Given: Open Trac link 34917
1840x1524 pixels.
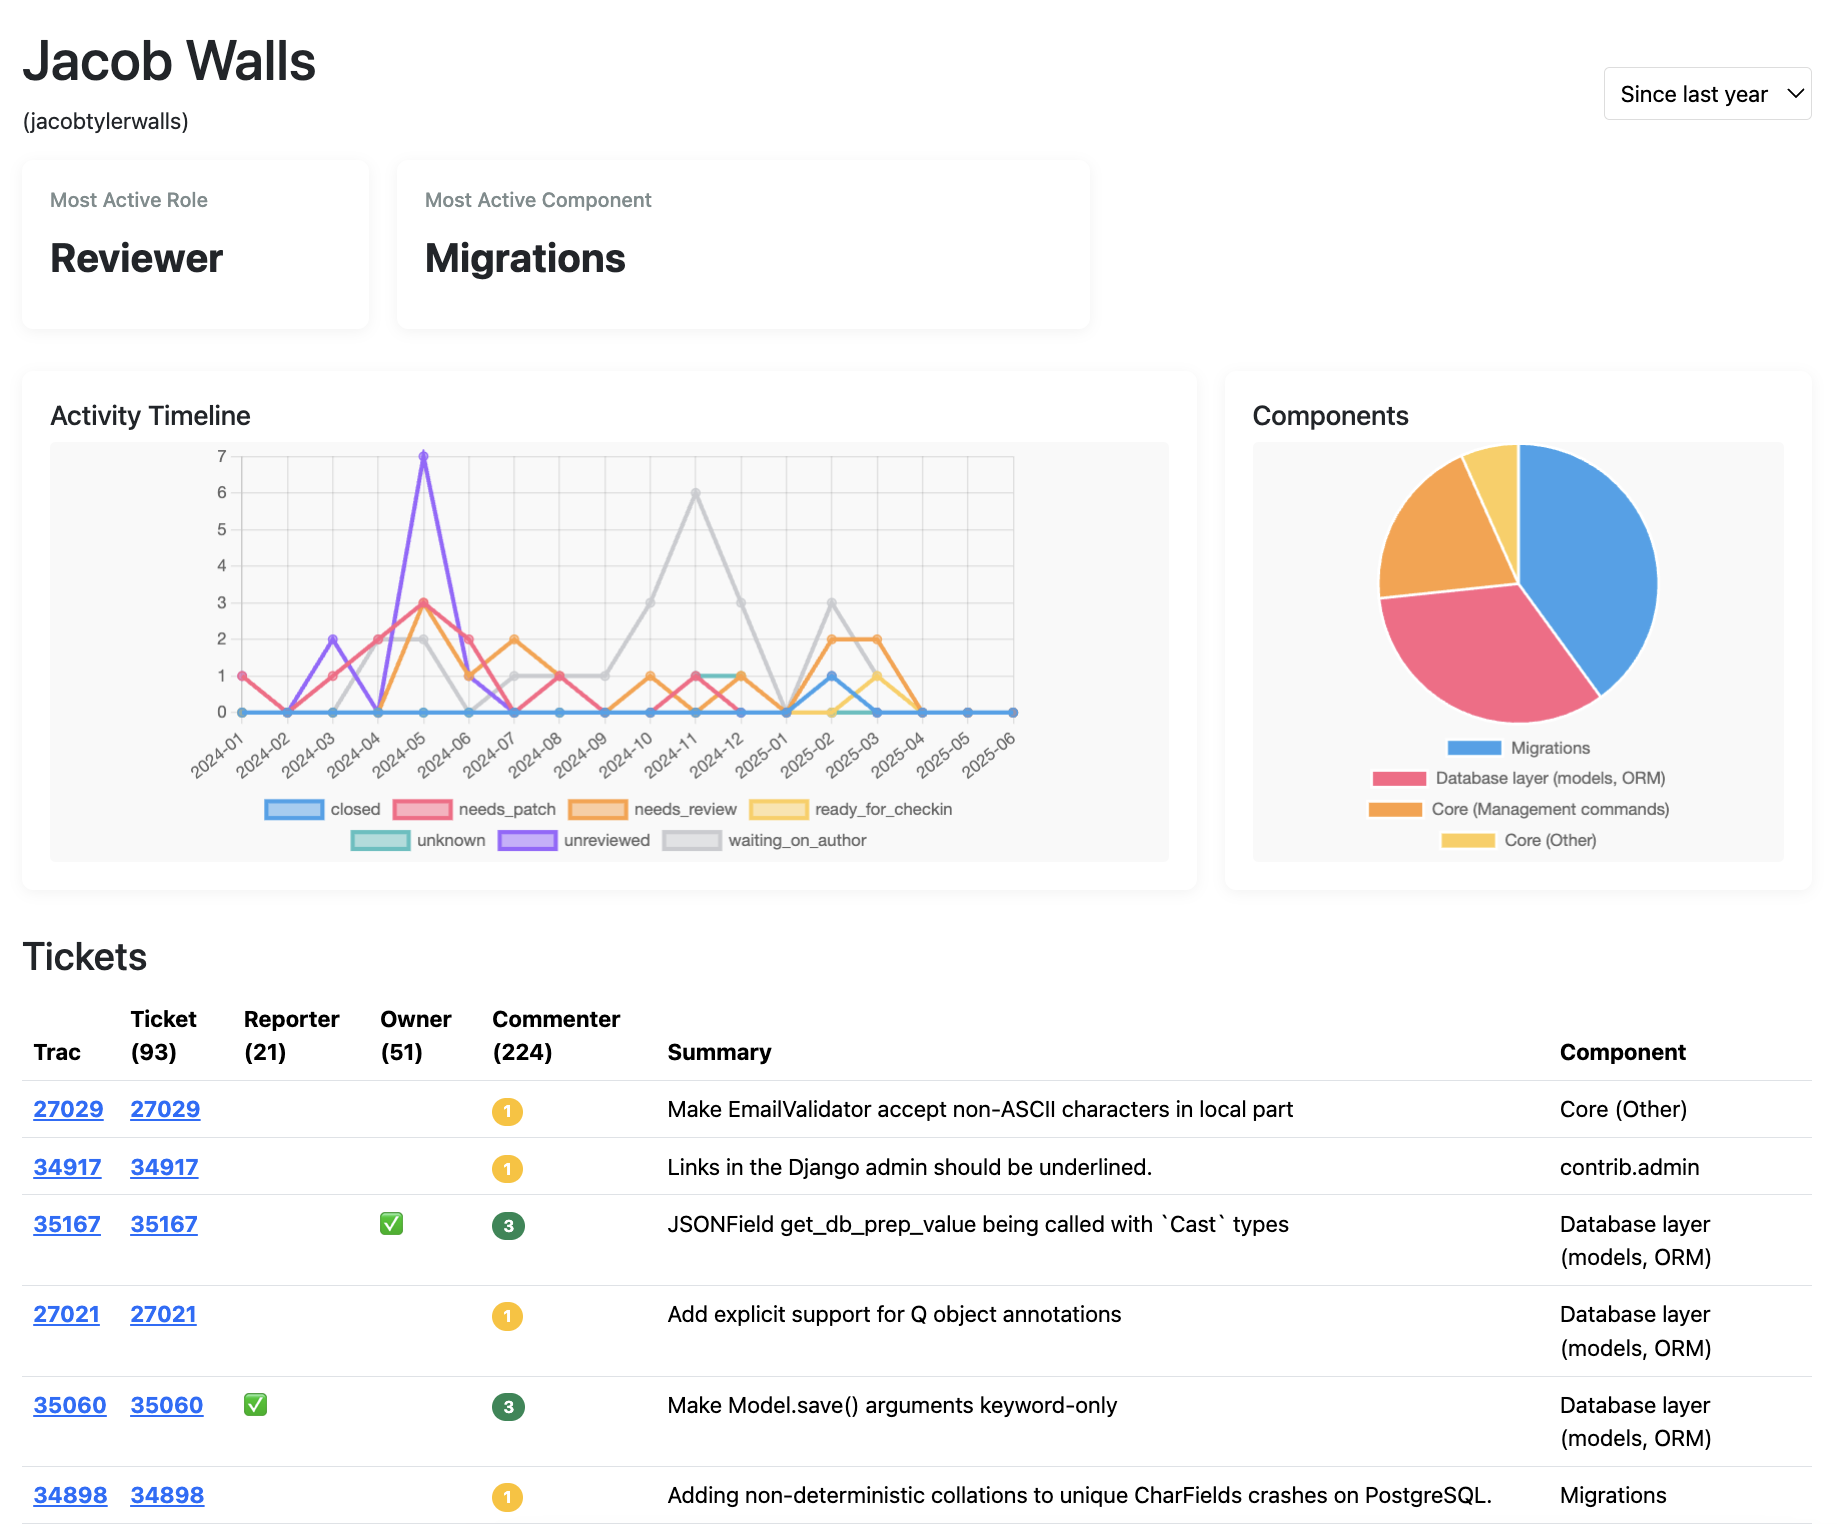Looking at the screenshot, I should point(67,1167).
